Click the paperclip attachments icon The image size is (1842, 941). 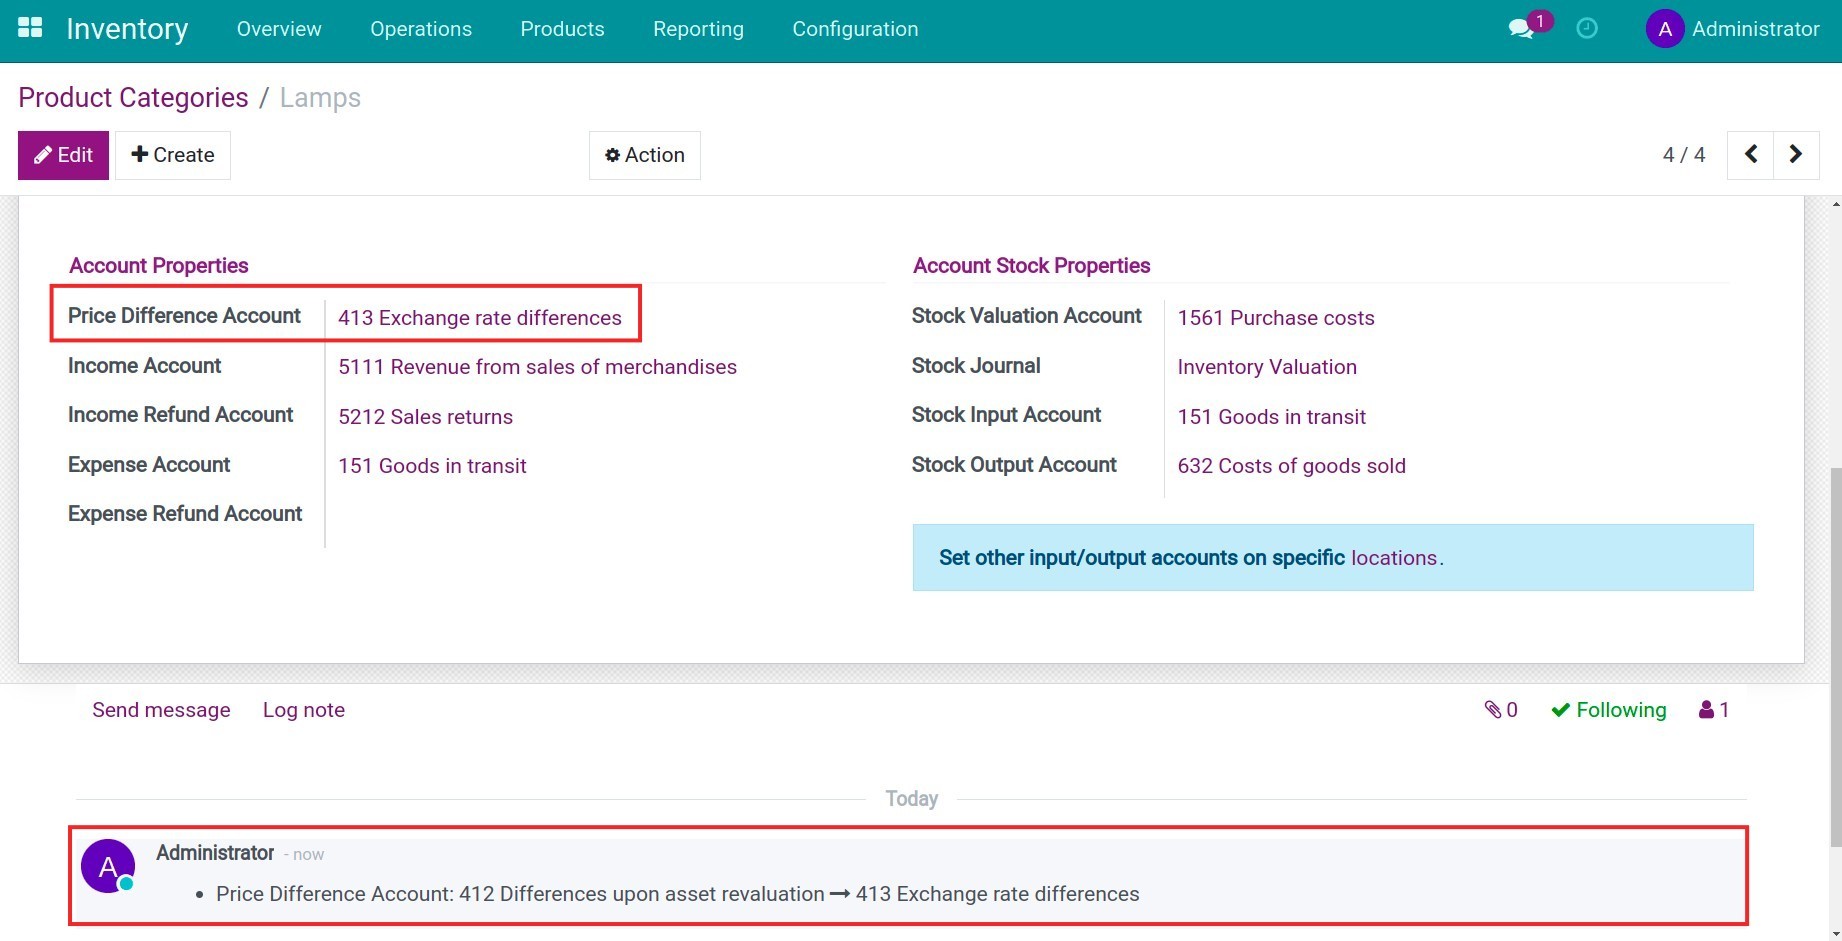tap(1492, 709)
